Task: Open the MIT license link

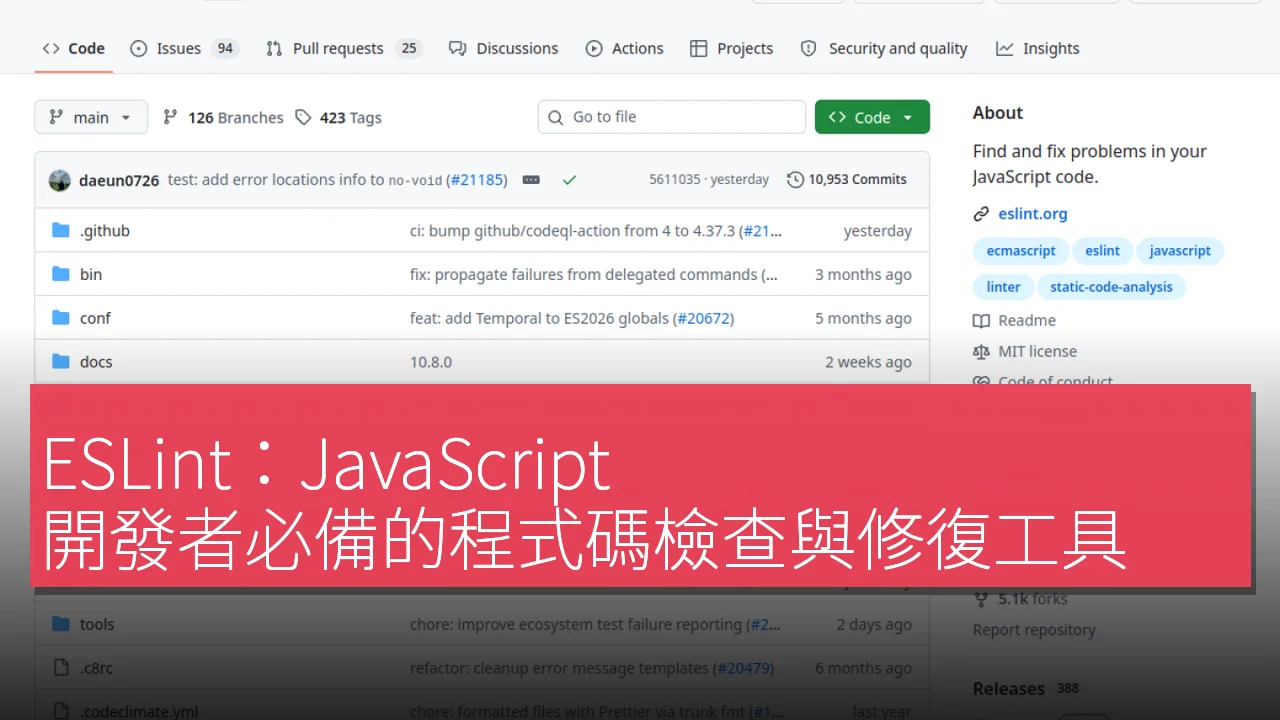Action: point(1037,351)
